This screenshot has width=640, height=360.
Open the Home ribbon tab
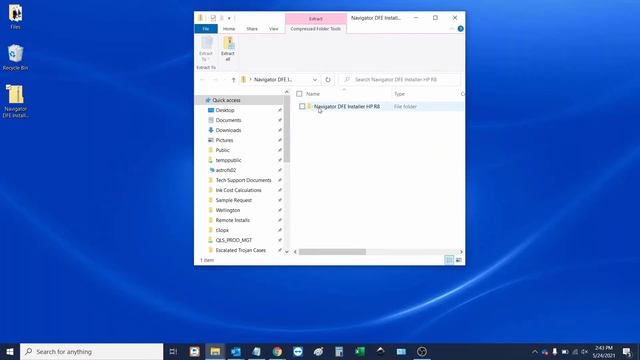pyautogui.click(x=229, y=29)
